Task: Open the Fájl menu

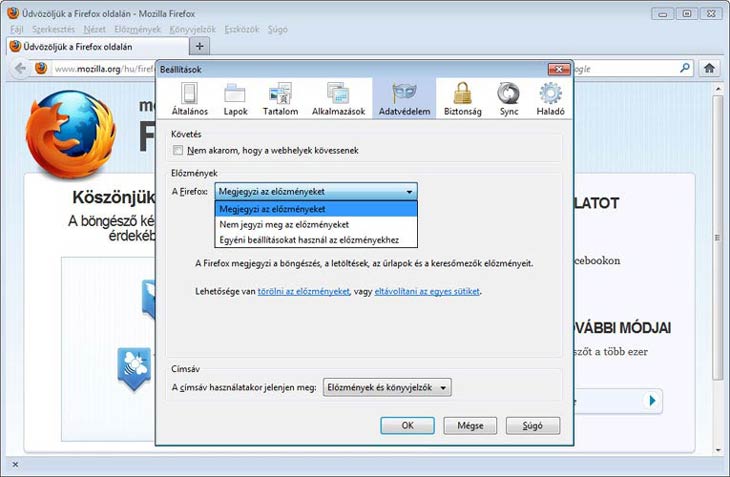Action: 16,29
